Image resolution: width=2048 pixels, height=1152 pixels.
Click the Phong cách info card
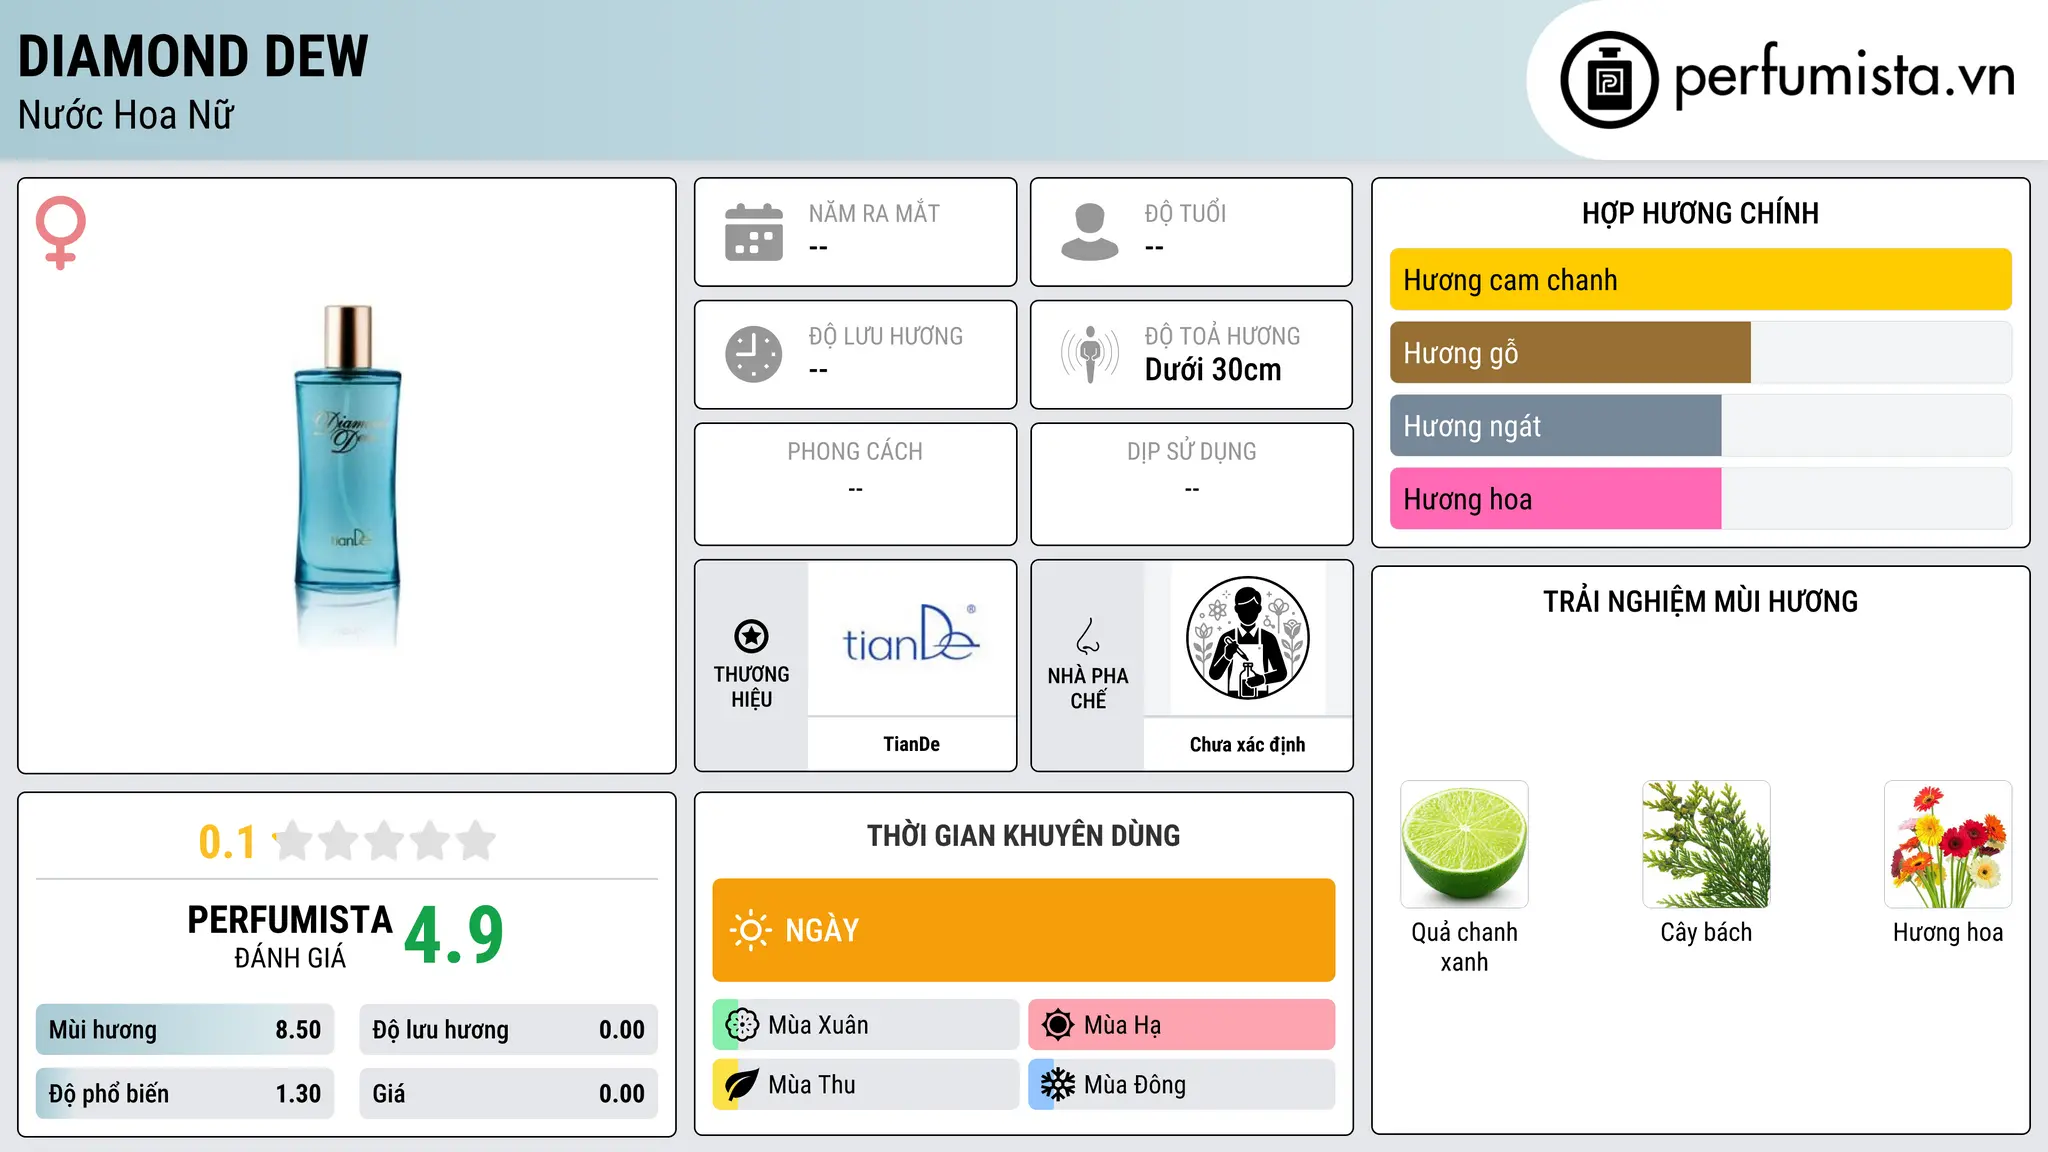point(855,484)
